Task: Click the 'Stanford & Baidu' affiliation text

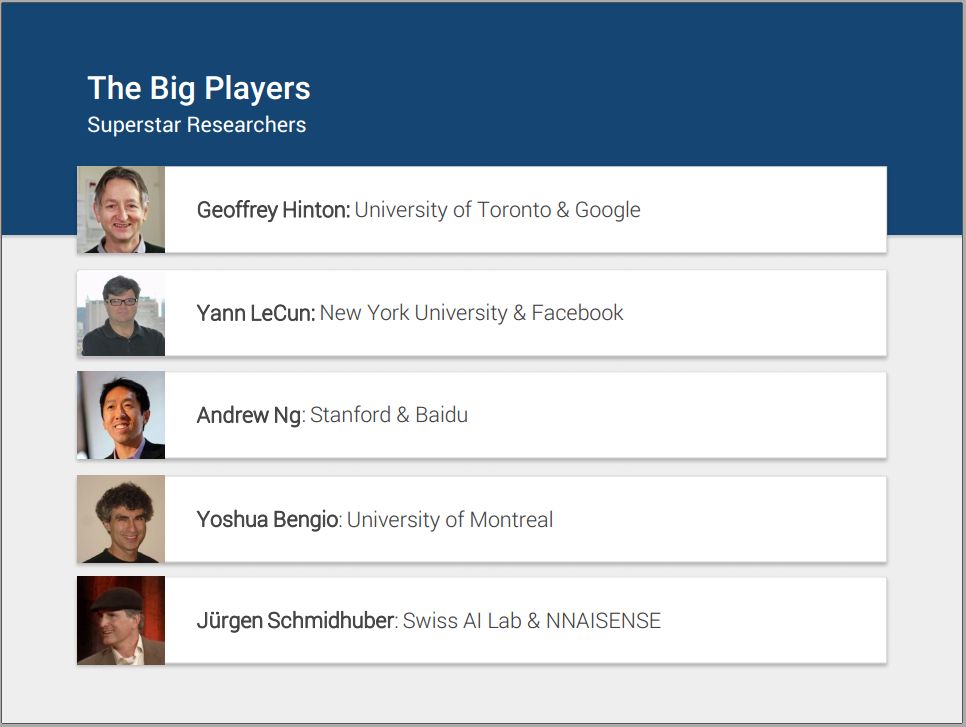Action: point(389,415)
